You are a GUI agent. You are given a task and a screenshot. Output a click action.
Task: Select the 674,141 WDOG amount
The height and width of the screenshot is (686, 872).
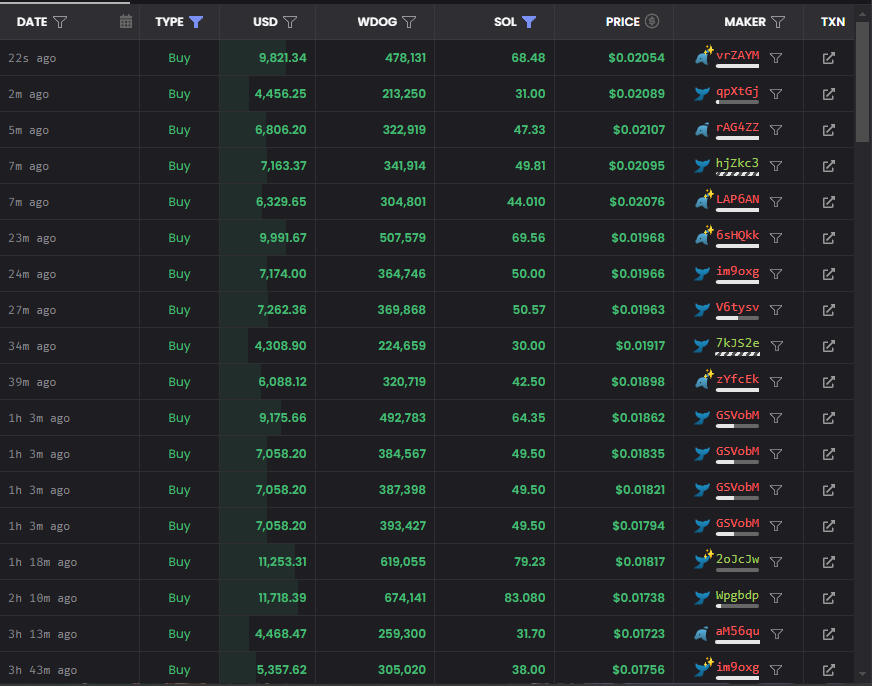click(405, 598)
